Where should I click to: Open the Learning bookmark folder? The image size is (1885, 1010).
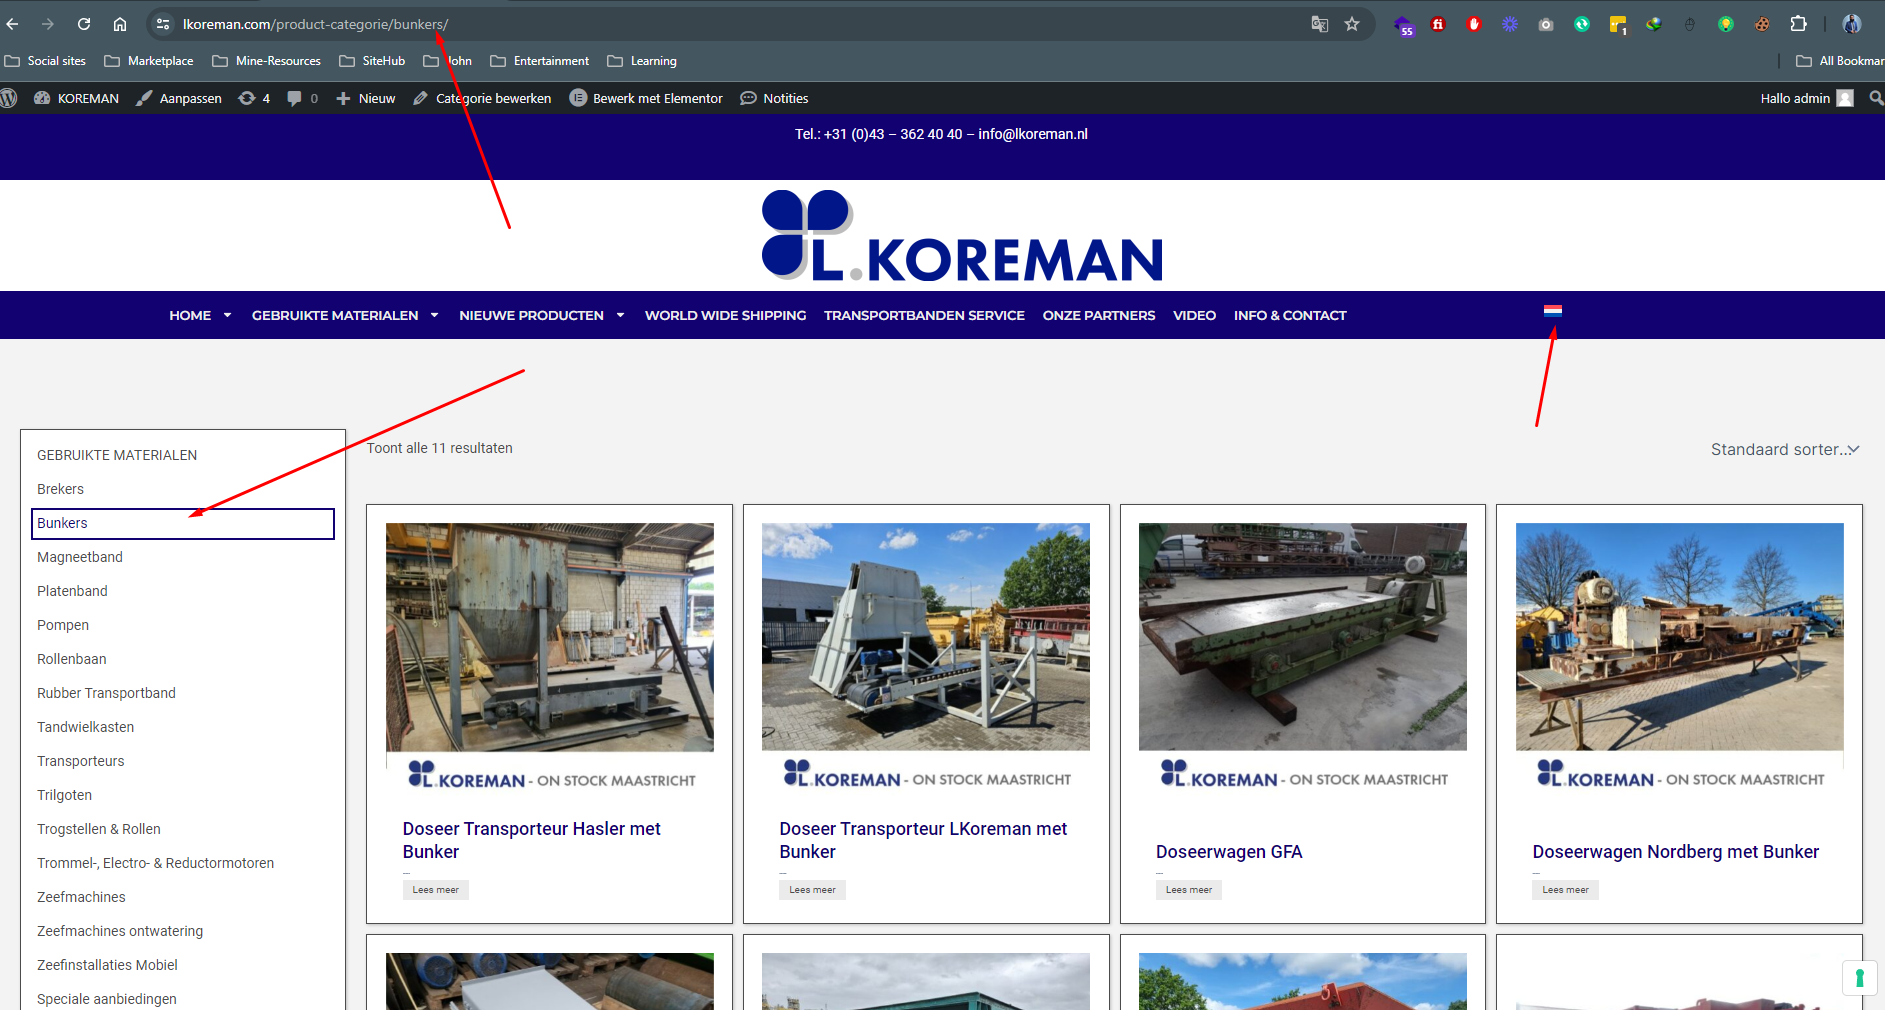[x=642, y=61]
